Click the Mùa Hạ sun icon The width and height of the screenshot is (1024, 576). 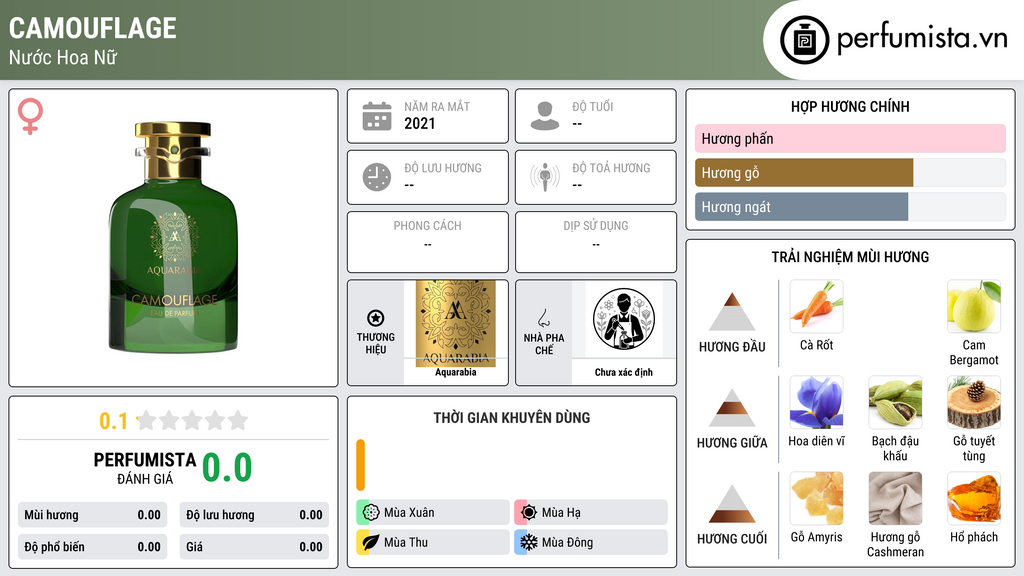tap(529, 512)
